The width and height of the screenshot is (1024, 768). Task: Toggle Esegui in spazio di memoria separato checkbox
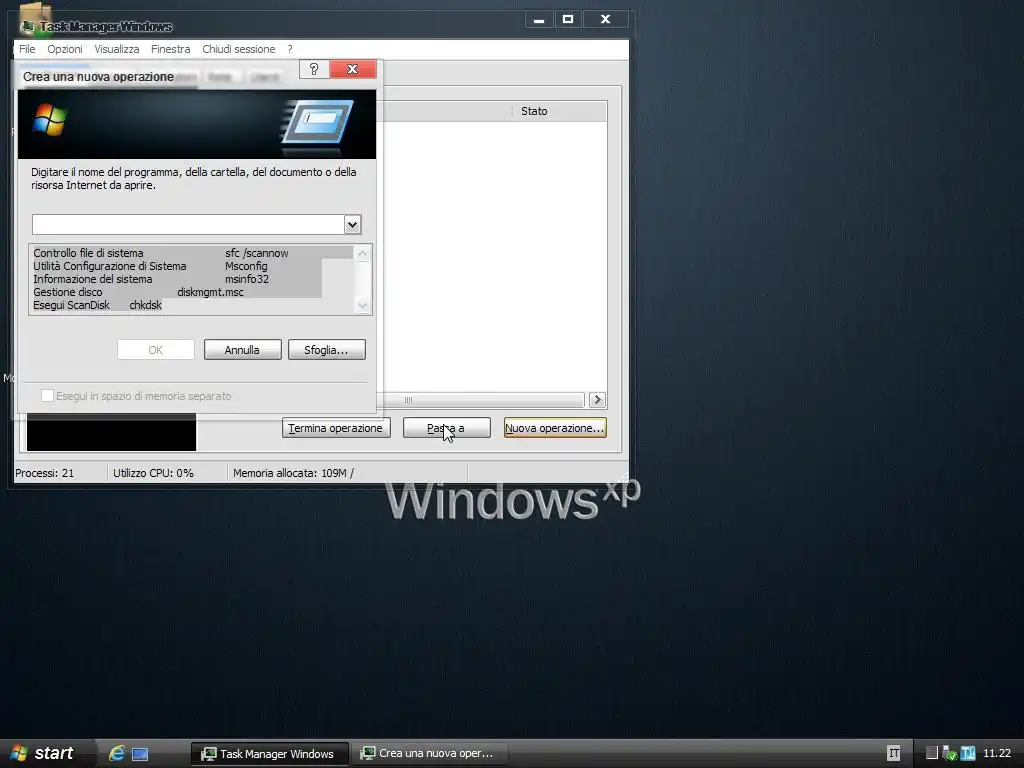coord(47,395)
